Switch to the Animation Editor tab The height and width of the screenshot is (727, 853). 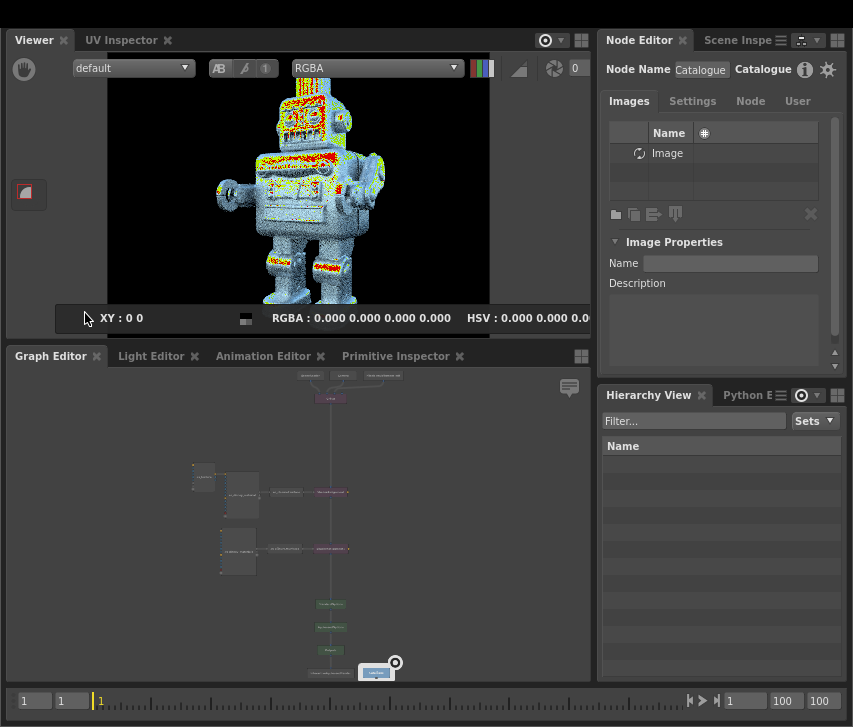point(263,356)
